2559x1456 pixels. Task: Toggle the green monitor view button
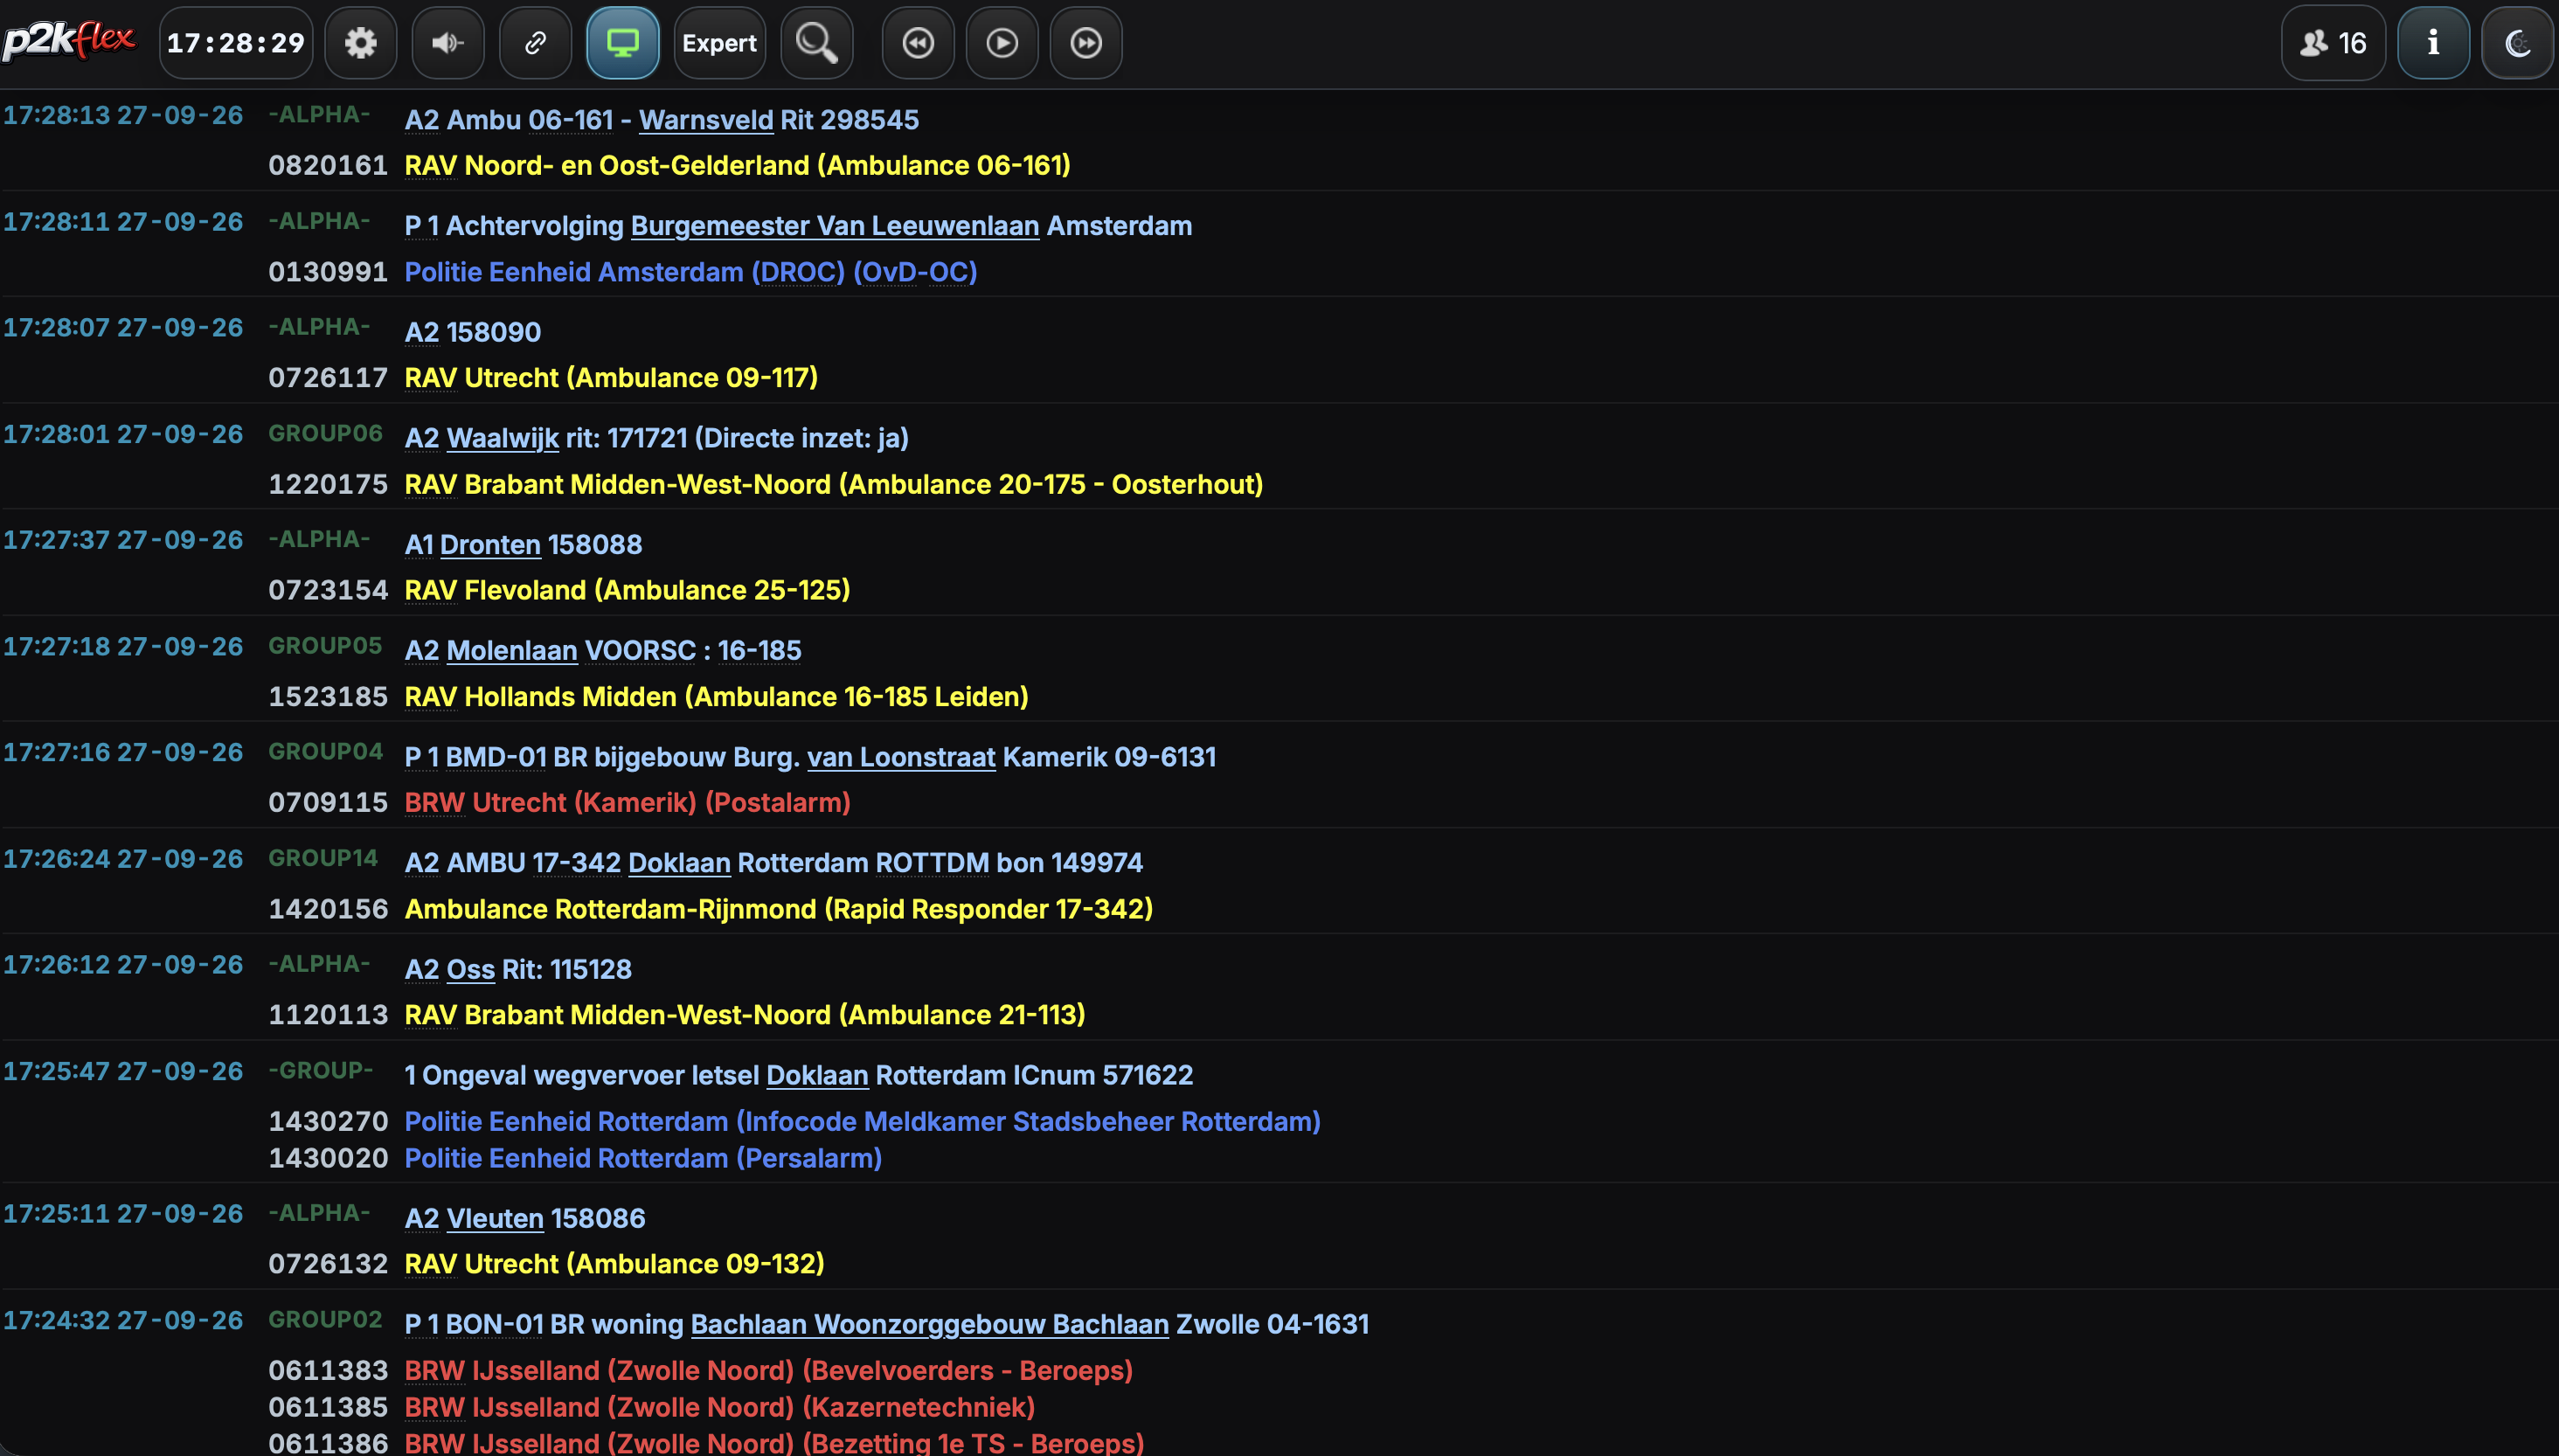pyautogui.click(x=622, y=43)
